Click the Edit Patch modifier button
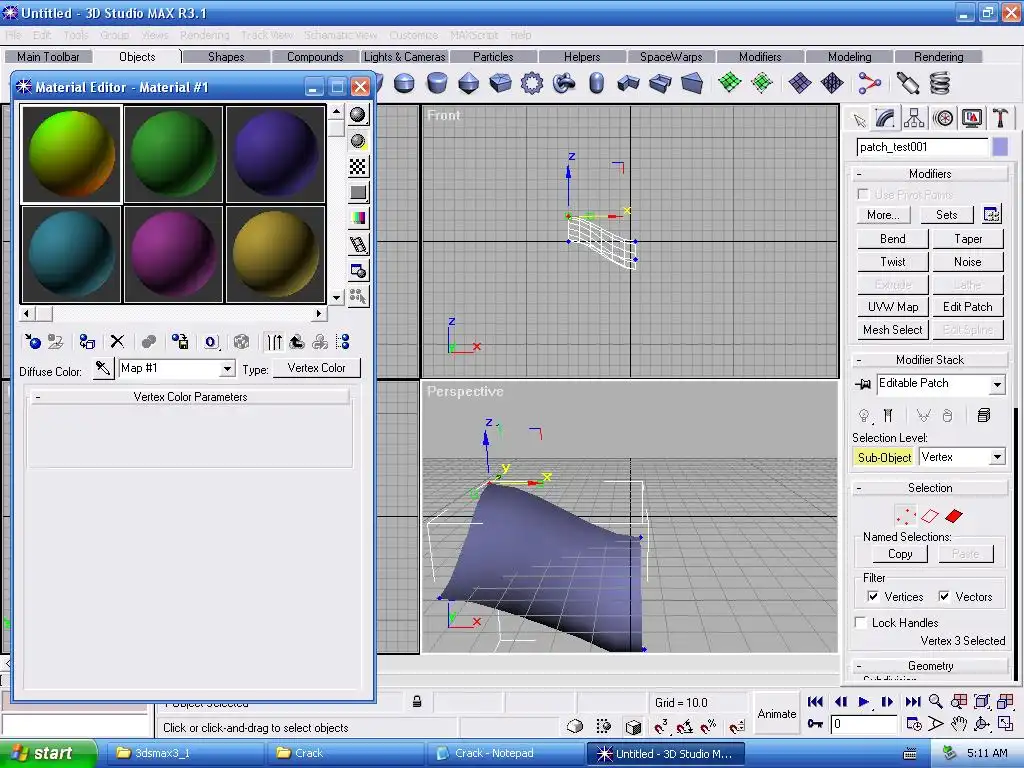1024x768 pixels. (x=968, y=307)
